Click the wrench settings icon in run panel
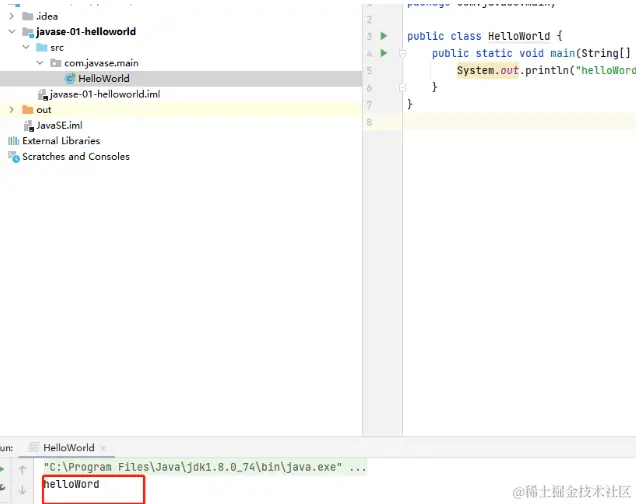Viewport: 636px width, 504px height. click(x=2, y=488)
